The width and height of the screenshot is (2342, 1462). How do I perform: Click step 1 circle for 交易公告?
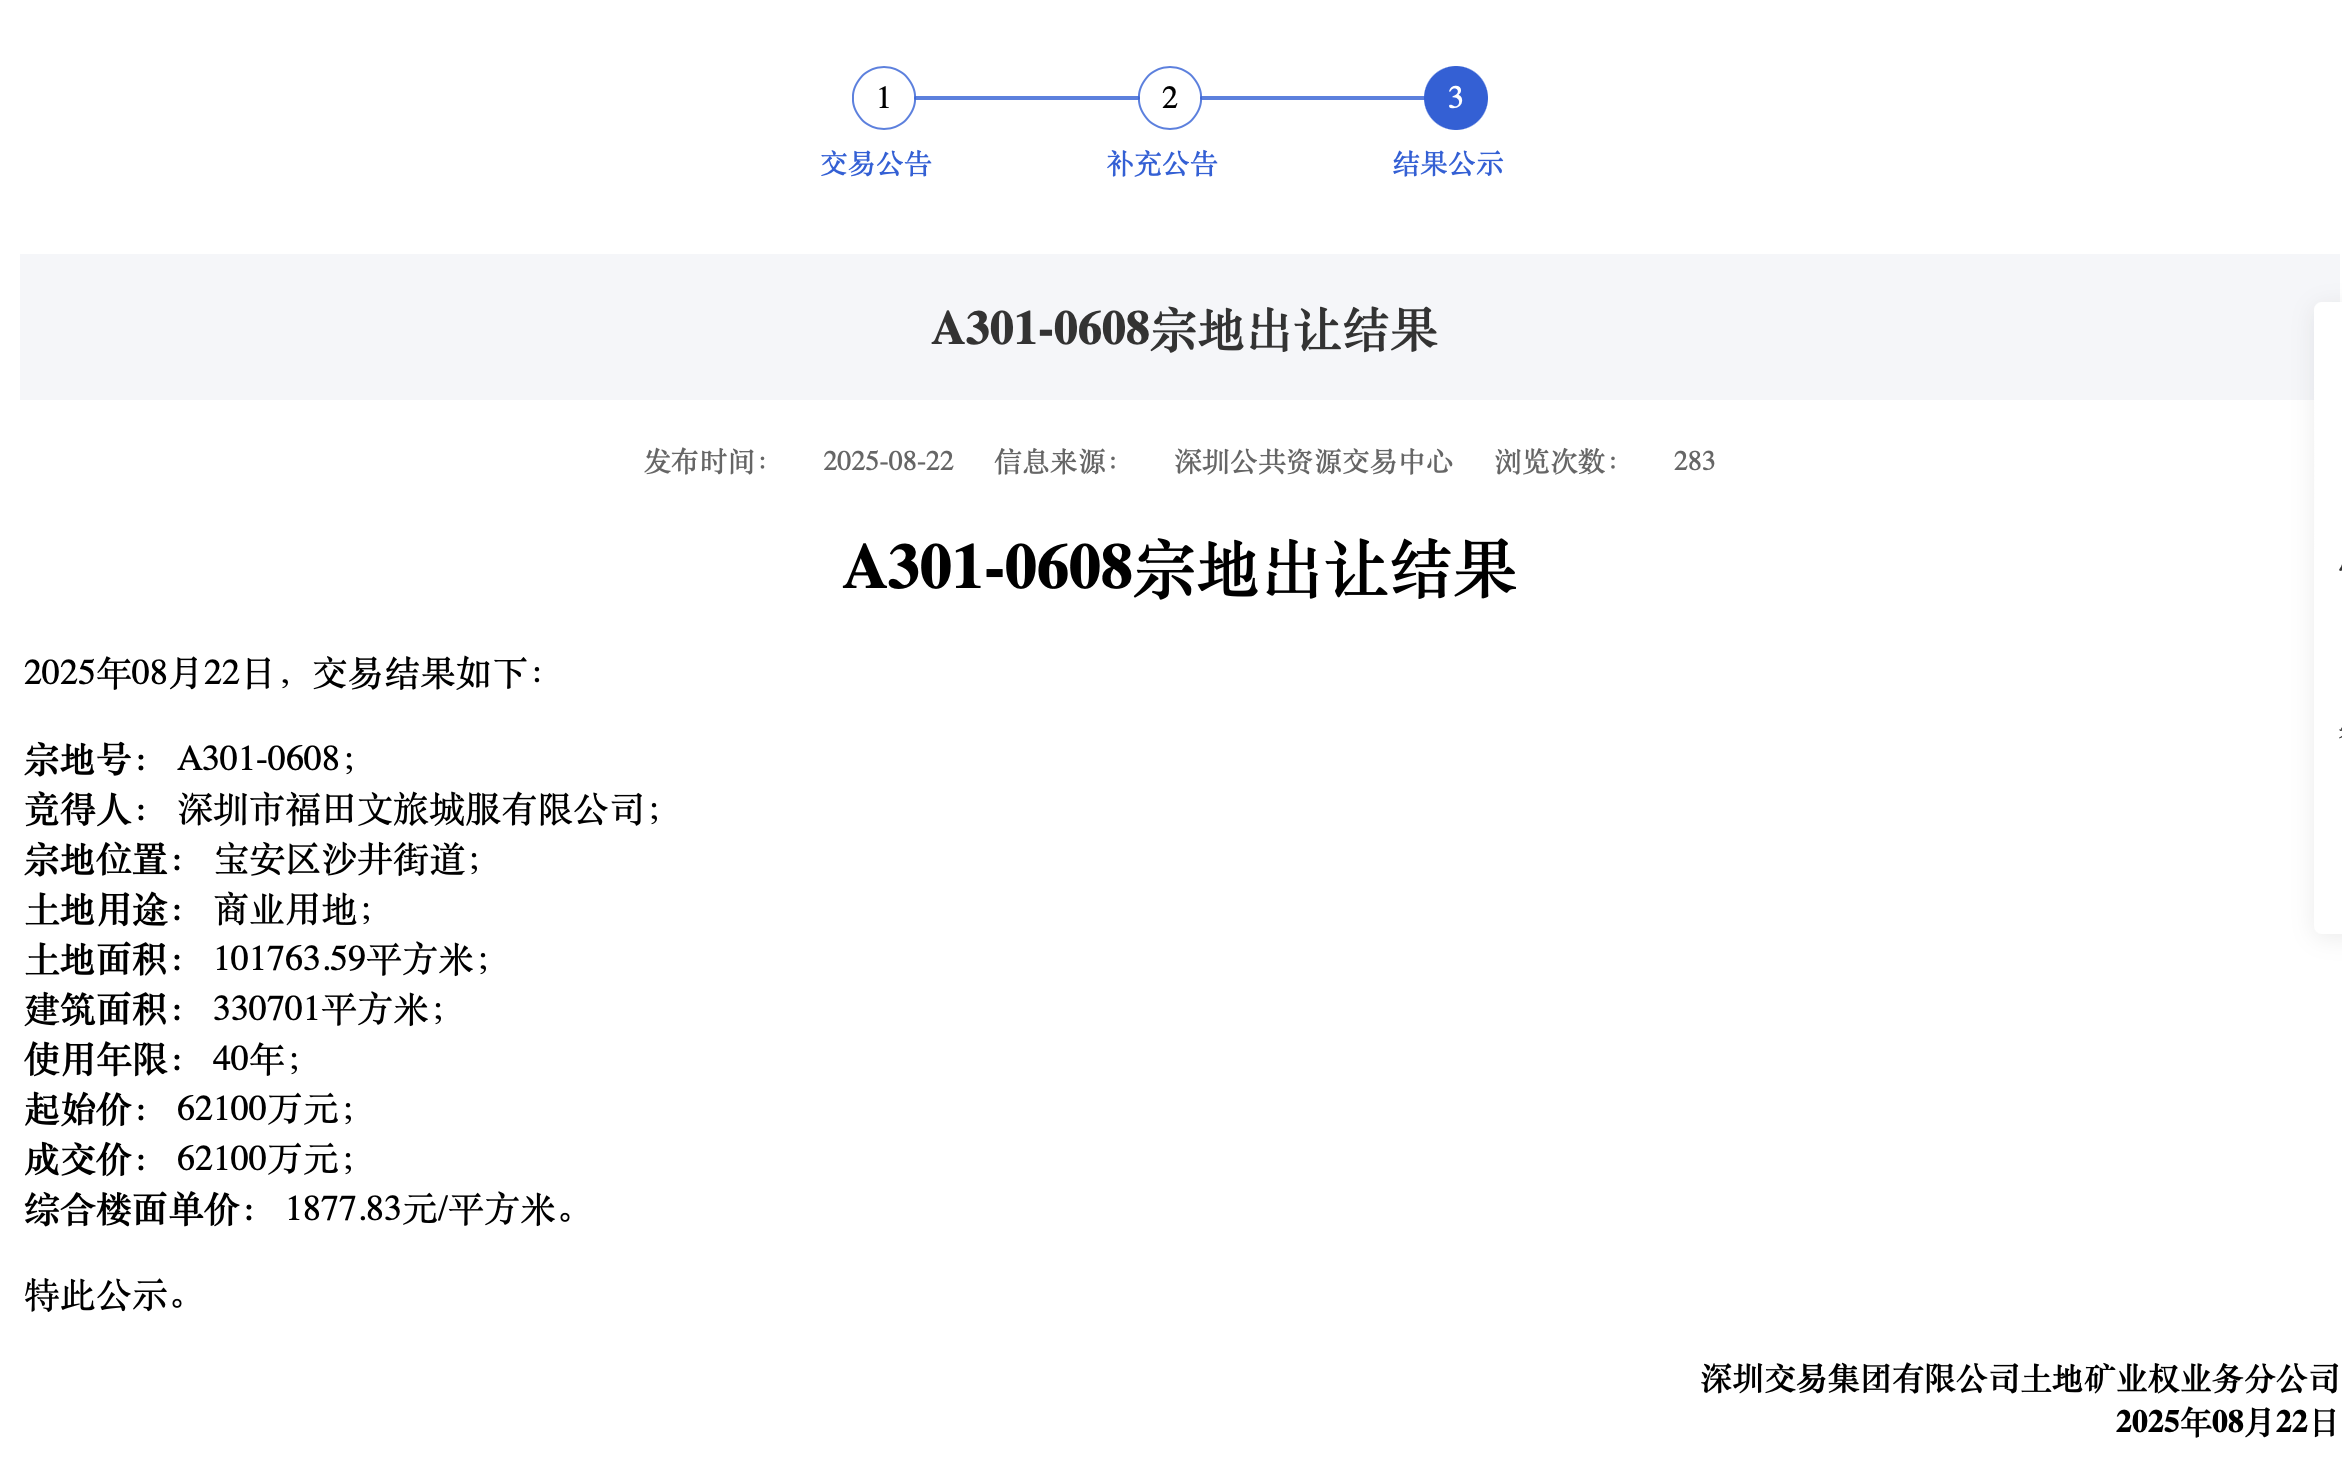point(883,98)
